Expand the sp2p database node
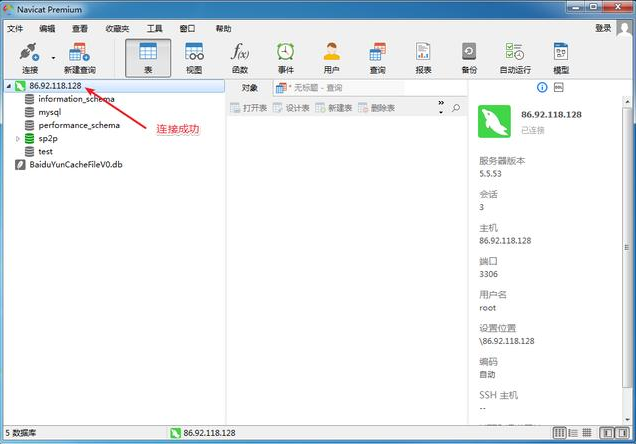Viewport: 636px width, 444px height. (x=17, y=139)
